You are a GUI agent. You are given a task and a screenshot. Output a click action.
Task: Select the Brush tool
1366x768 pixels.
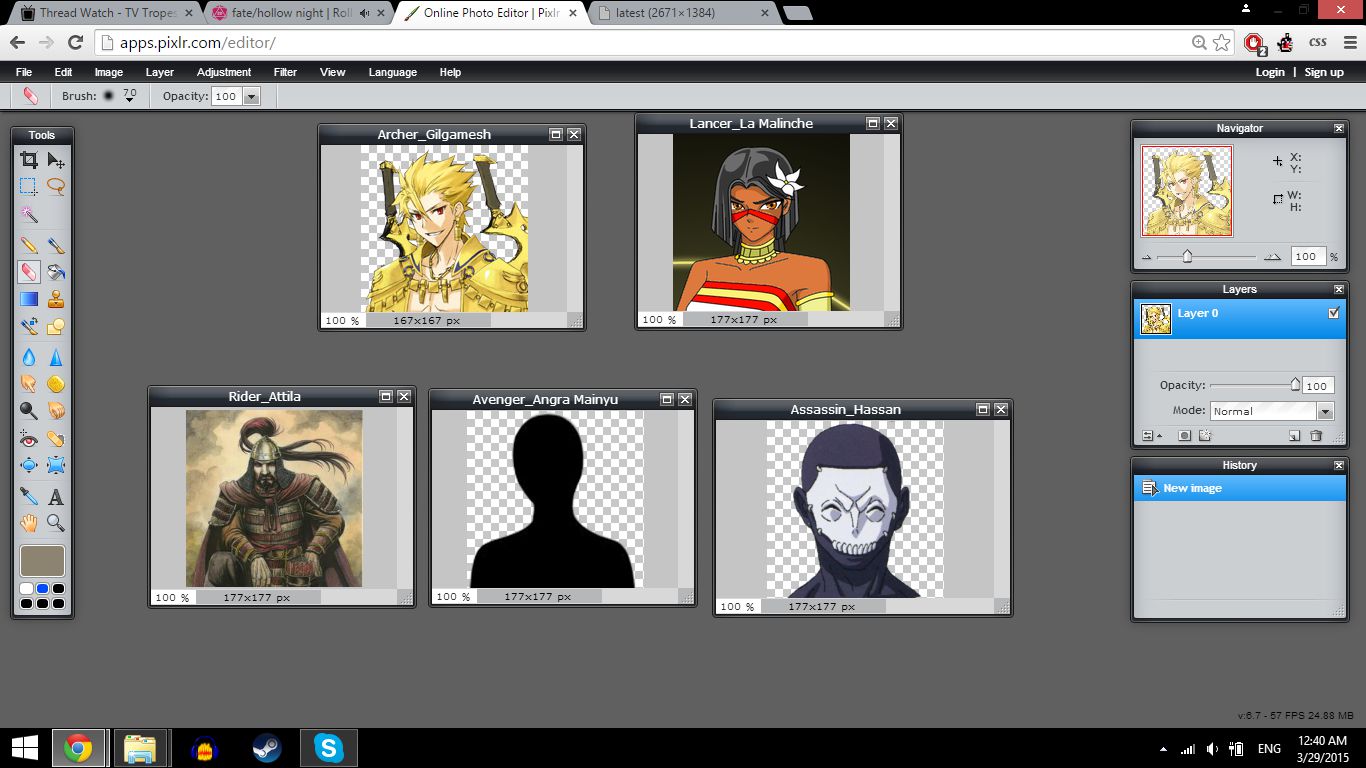pyautogui.click(x=56, y=245)
